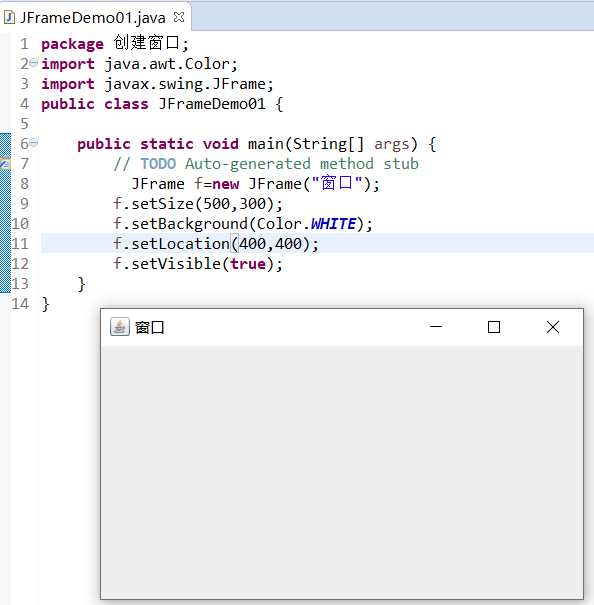Click line number 14 in the gutter

pyautogui.click(x=20, y=304)
